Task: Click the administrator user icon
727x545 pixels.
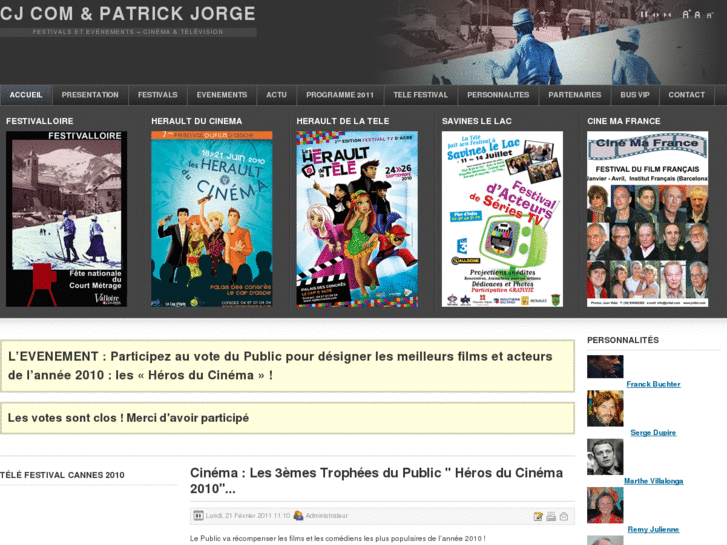Action: (298, 515)
